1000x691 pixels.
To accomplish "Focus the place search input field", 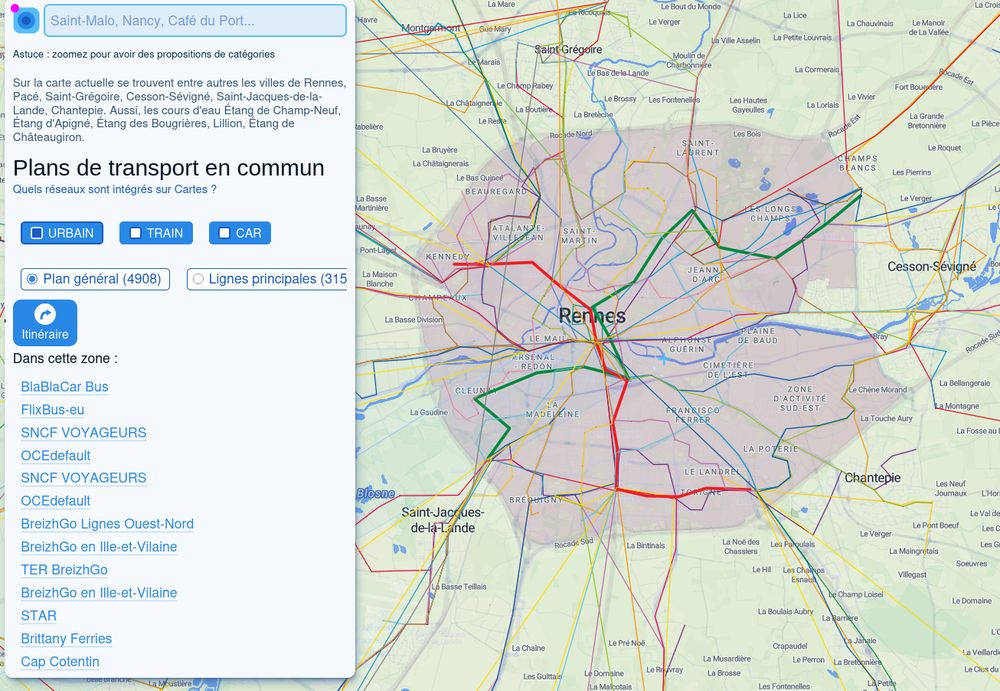I will [195, 20].
